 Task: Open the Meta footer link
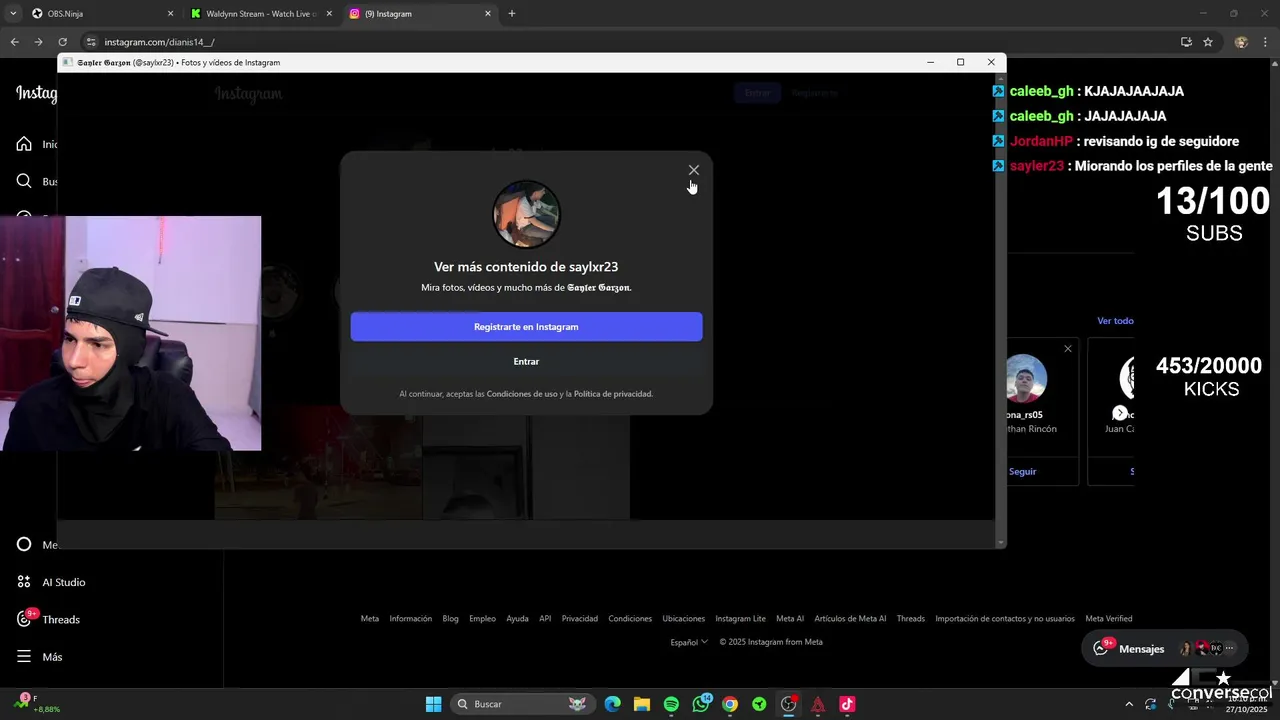370,619
